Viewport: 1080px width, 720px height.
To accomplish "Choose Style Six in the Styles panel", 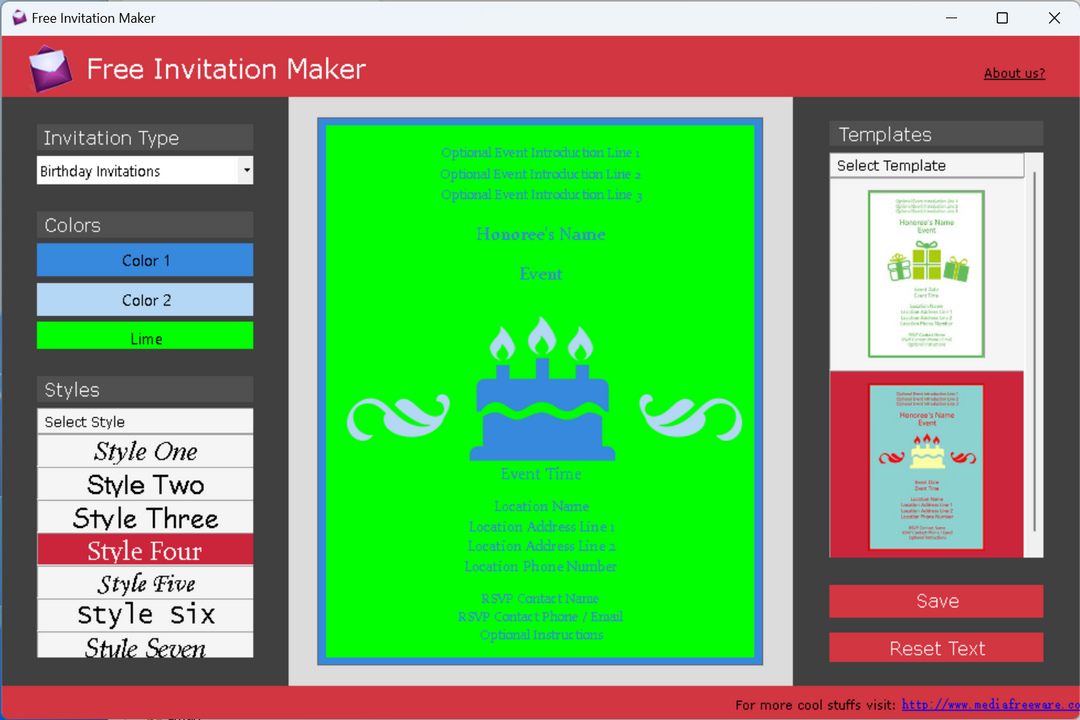I will 144,615.
